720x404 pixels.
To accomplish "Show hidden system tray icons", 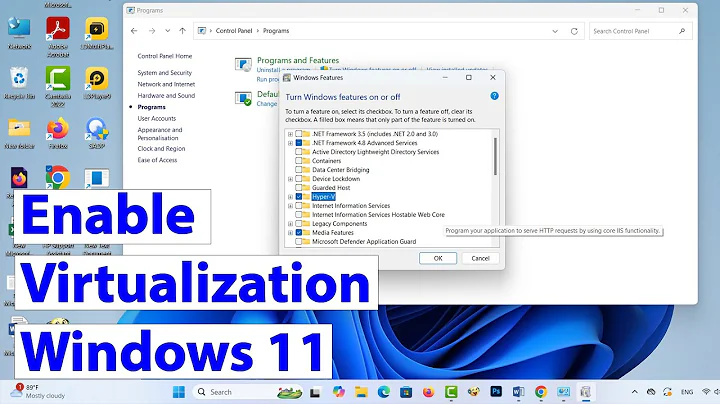I will click(x=635, y=392).
